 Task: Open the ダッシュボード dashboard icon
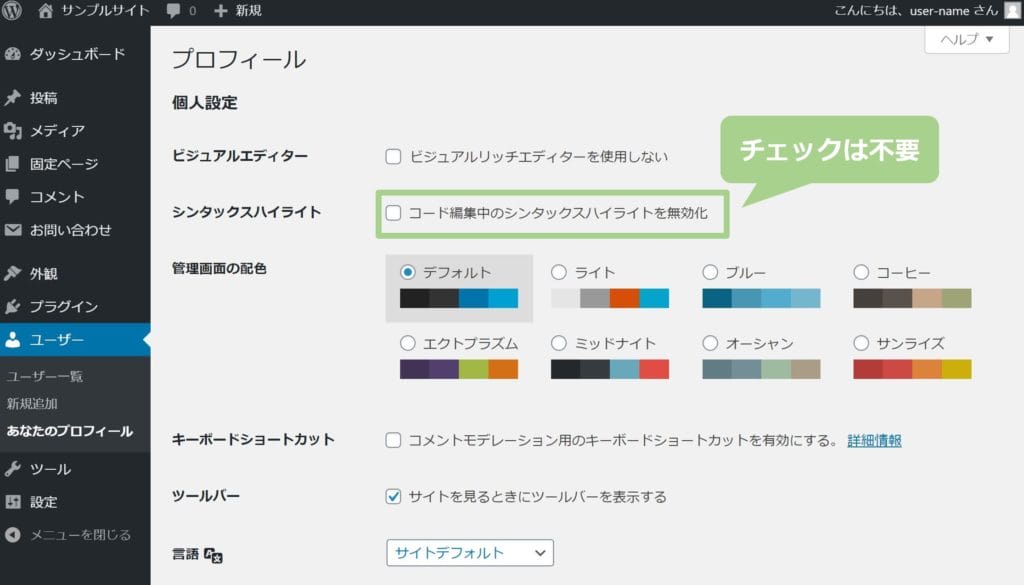click(x=13, y=54)
